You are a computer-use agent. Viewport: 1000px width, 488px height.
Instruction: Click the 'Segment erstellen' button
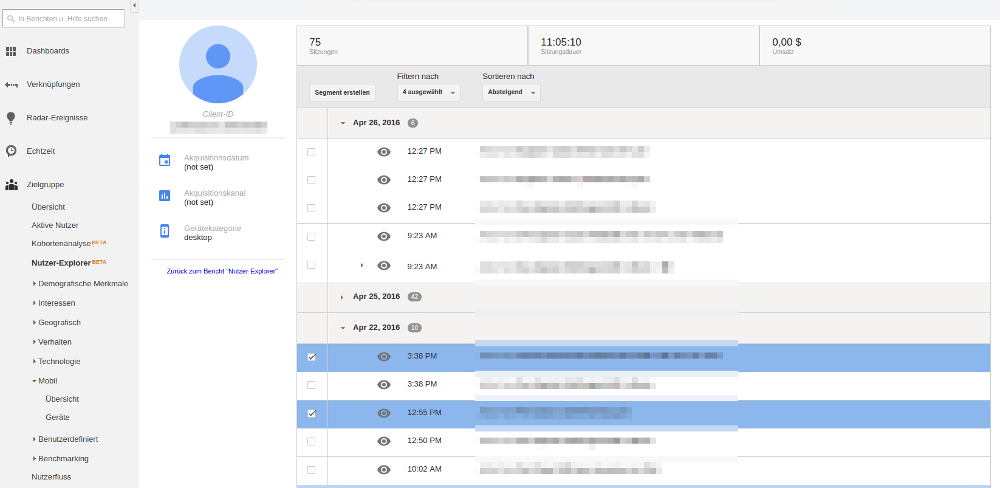342,92
